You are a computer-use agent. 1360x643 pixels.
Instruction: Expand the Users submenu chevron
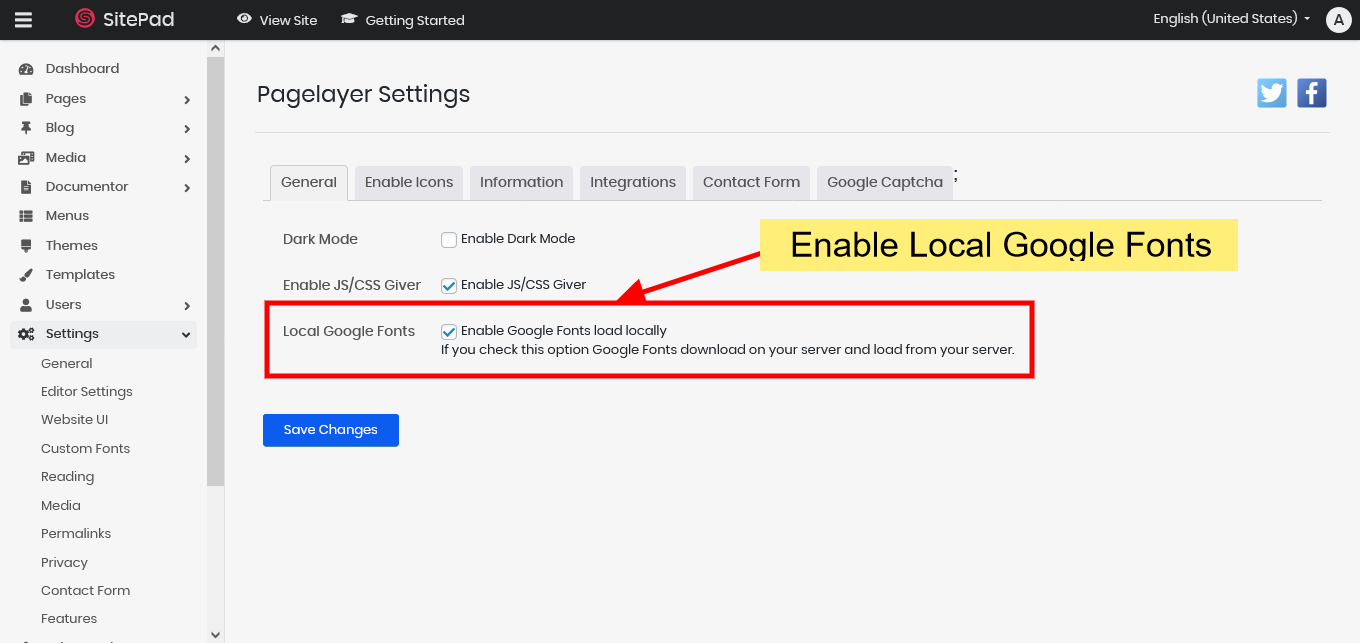pos(187,306)
